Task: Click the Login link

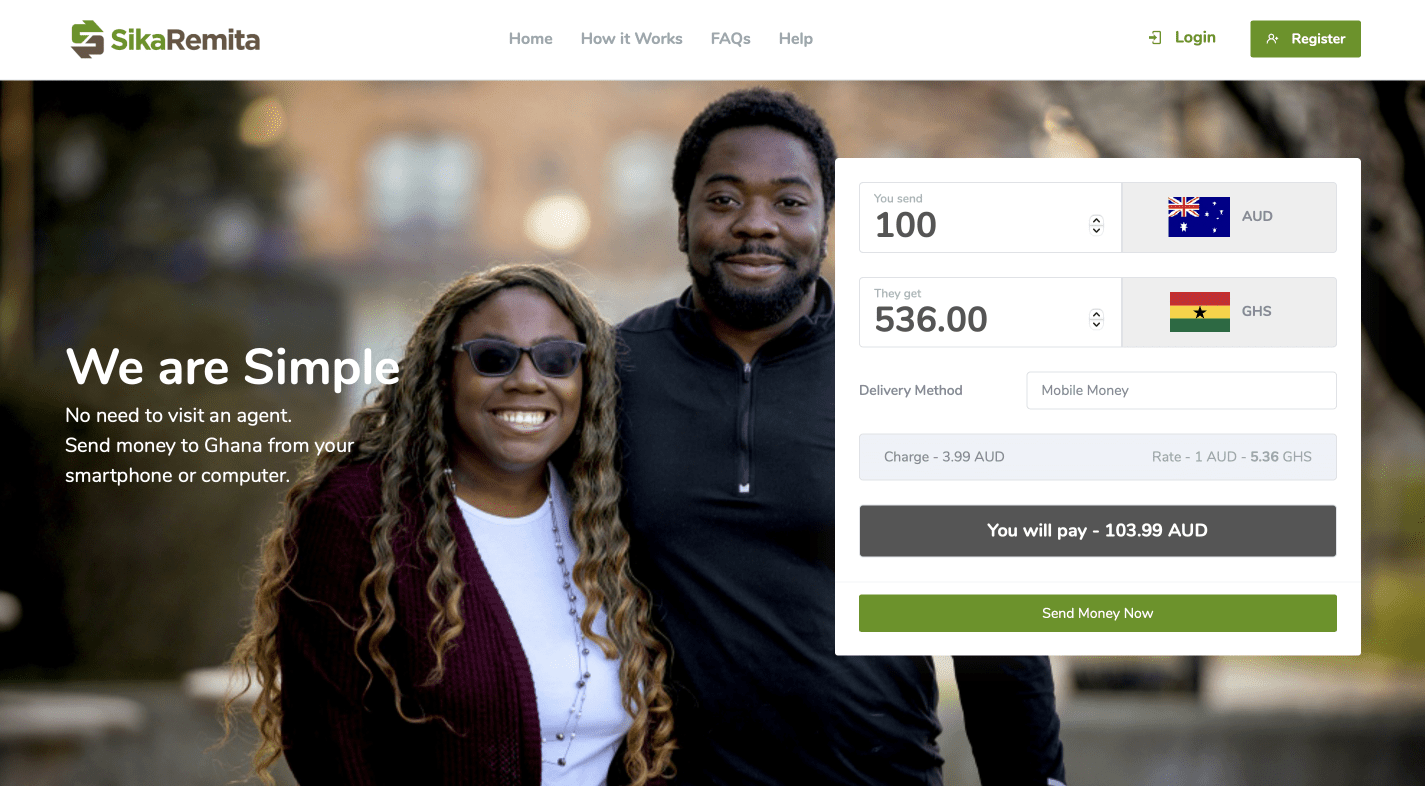Action: point(1195,38)
